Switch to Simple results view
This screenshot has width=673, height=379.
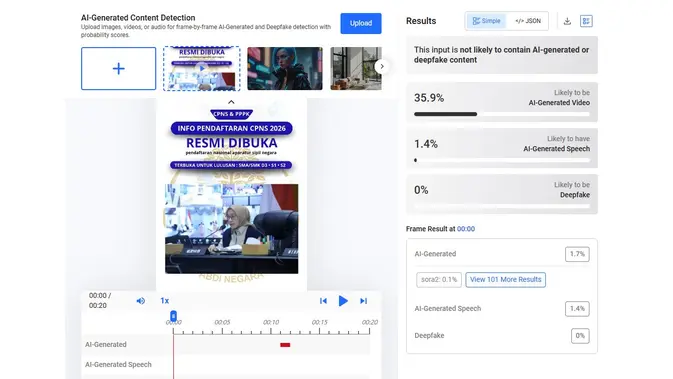pyautogui.click(x=486, y=21)
